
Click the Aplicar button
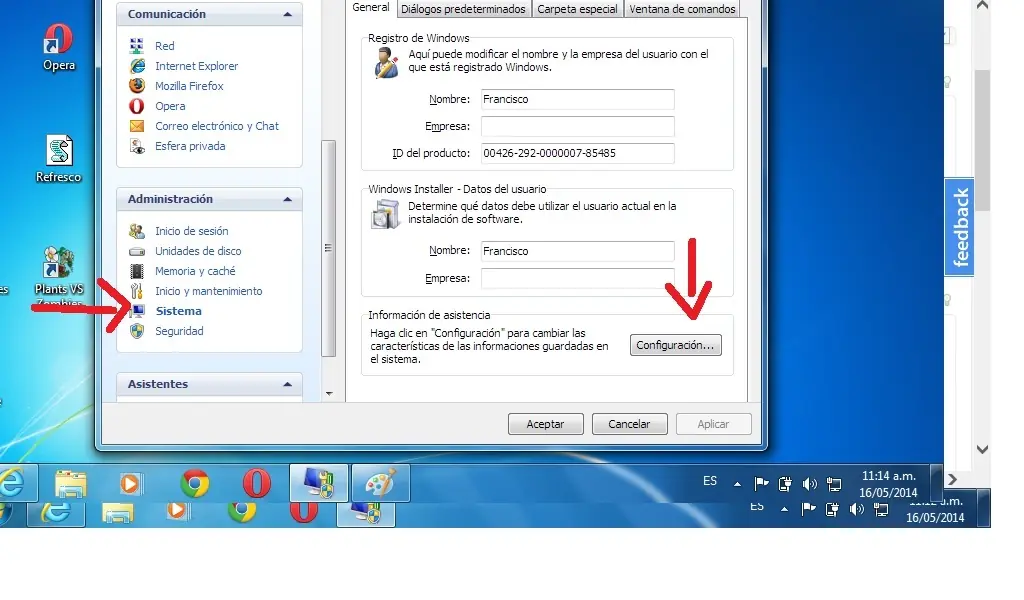[713, 424]
